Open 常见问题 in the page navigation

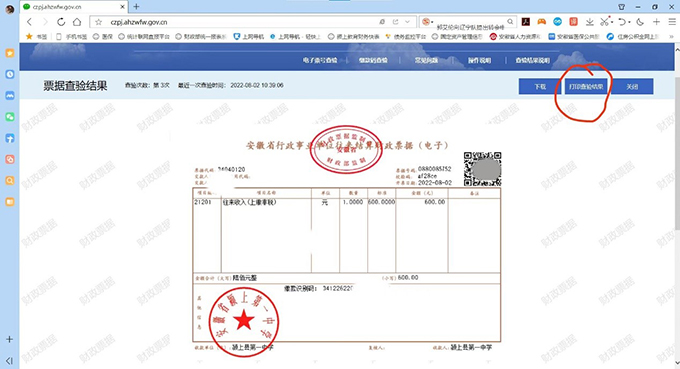[x=426, y=60]
